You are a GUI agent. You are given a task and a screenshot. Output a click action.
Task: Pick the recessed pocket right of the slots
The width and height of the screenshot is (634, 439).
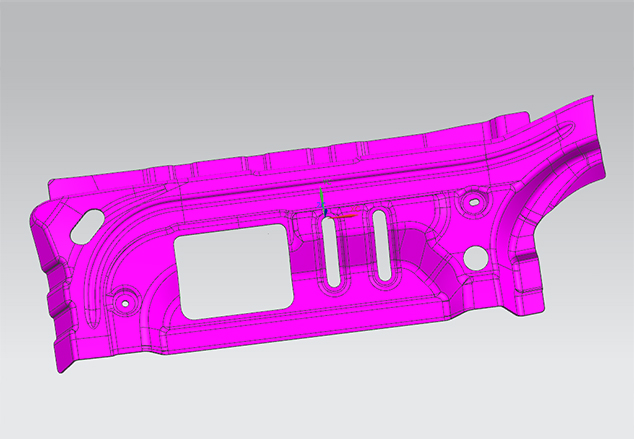tap(425, 255)
